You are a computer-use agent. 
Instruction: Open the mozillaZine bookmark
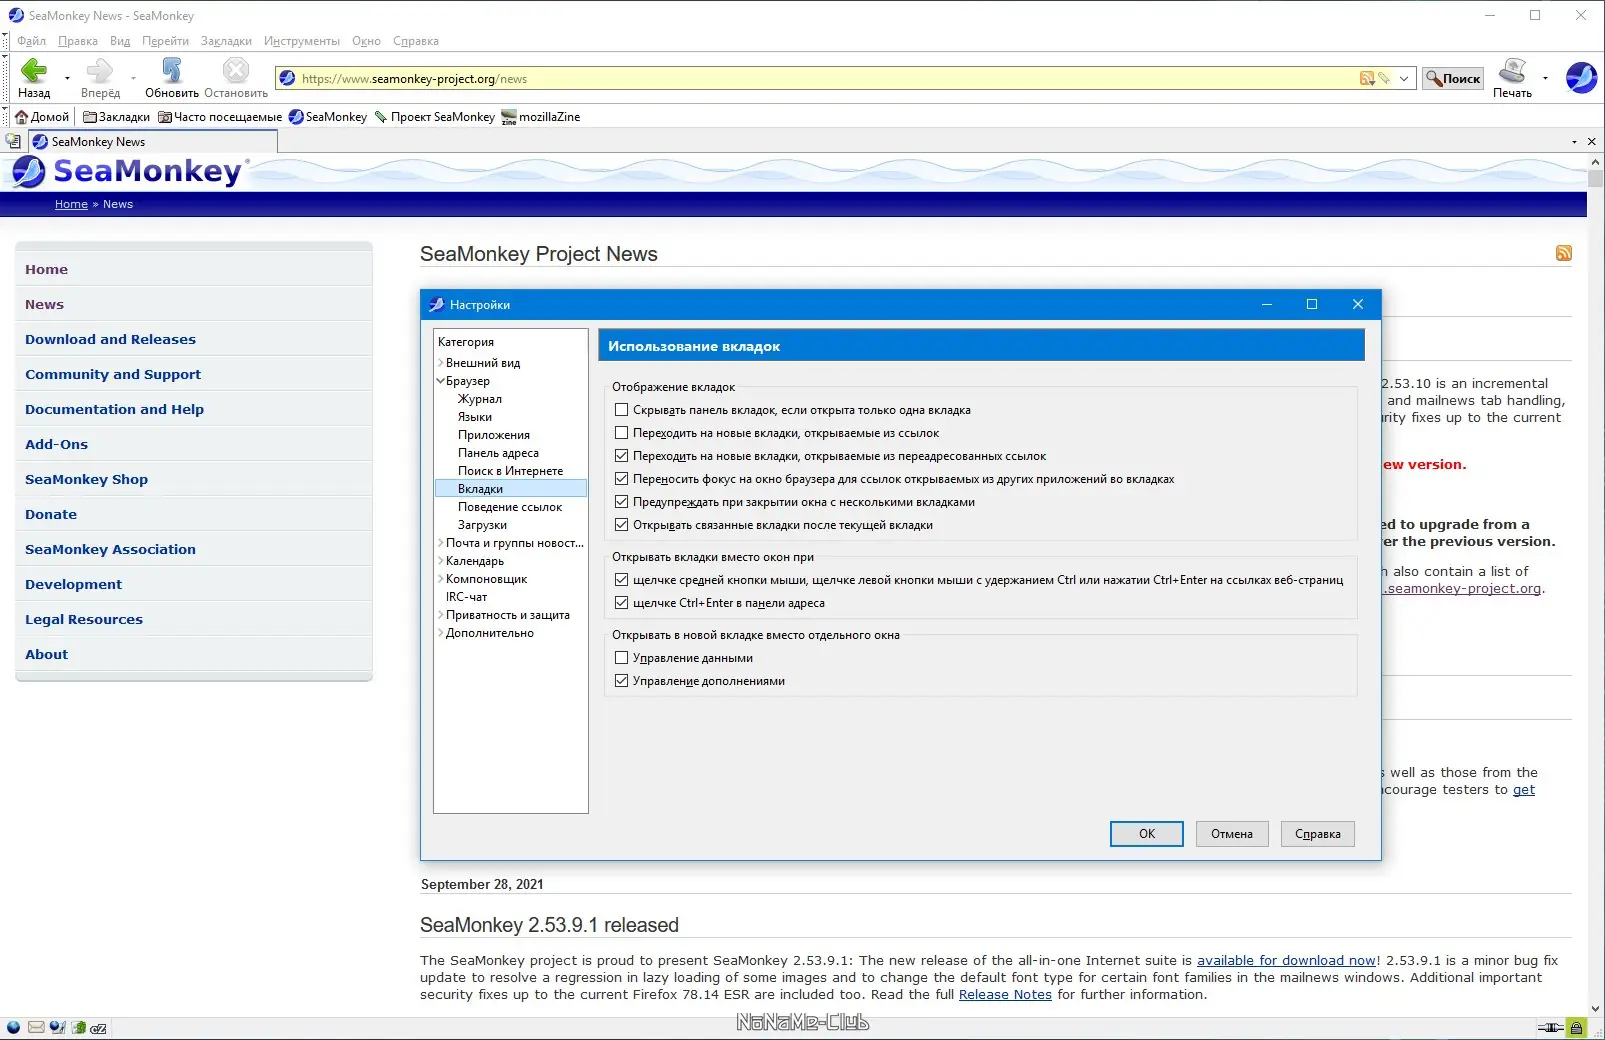pyautogui.click(x=541, y=117)
